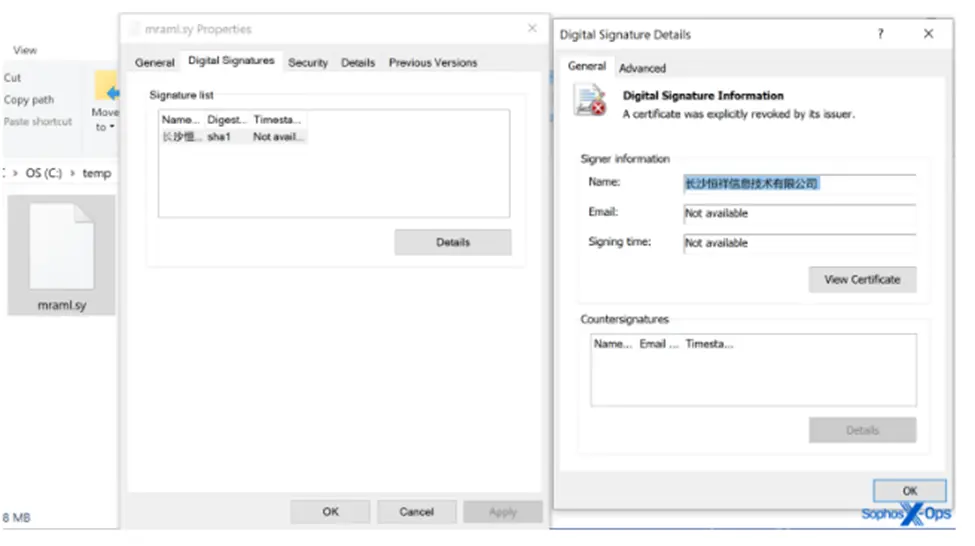The width and height of the screenshot is (975, 546).
Task: Close the mraml.sy Properties window
Action: pos(532,29)
